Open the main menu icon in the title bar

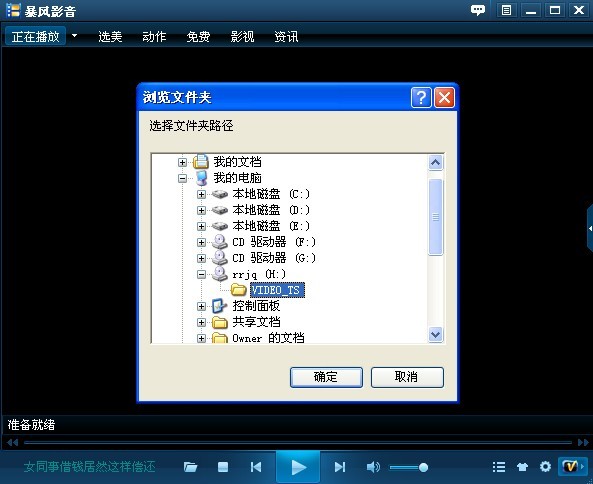coord(506,10)
